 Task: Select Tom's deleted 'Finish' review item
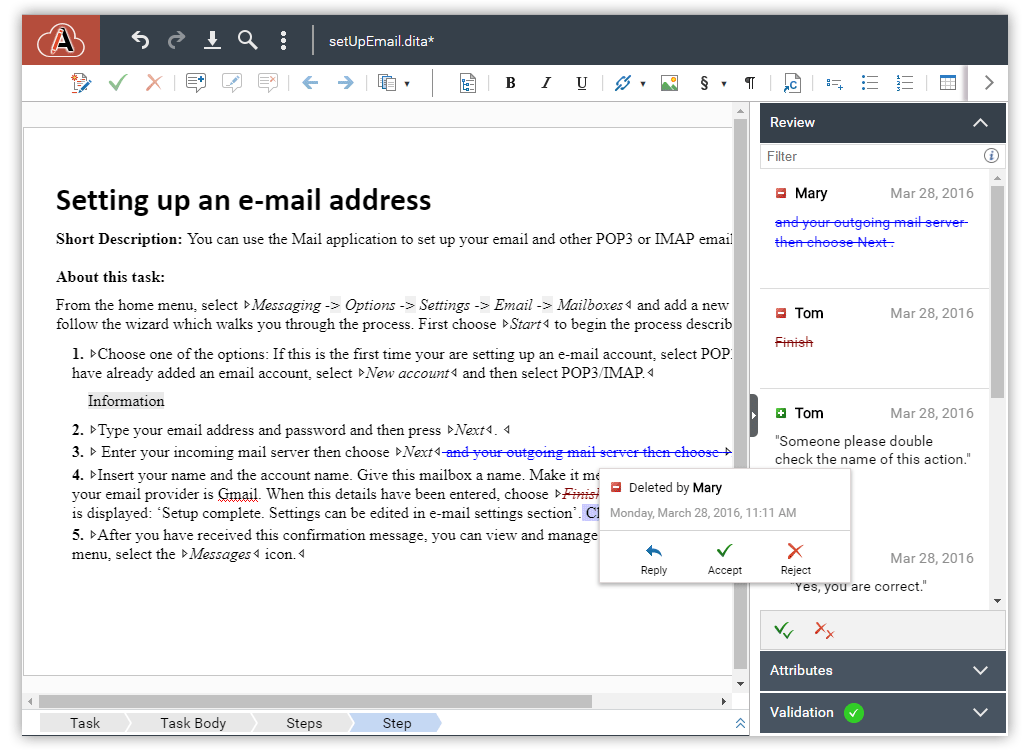pyautogui.click(x=874, y=339)
